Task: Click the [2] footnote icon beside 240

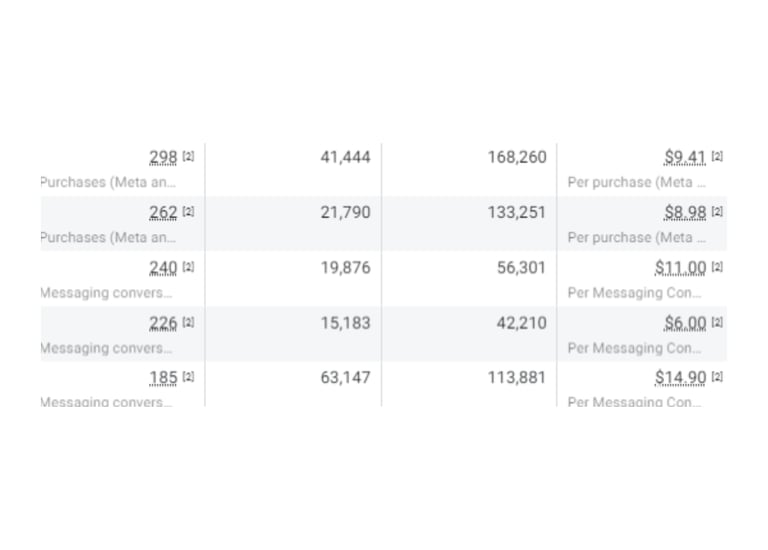Action: click(x=189, y=267)
